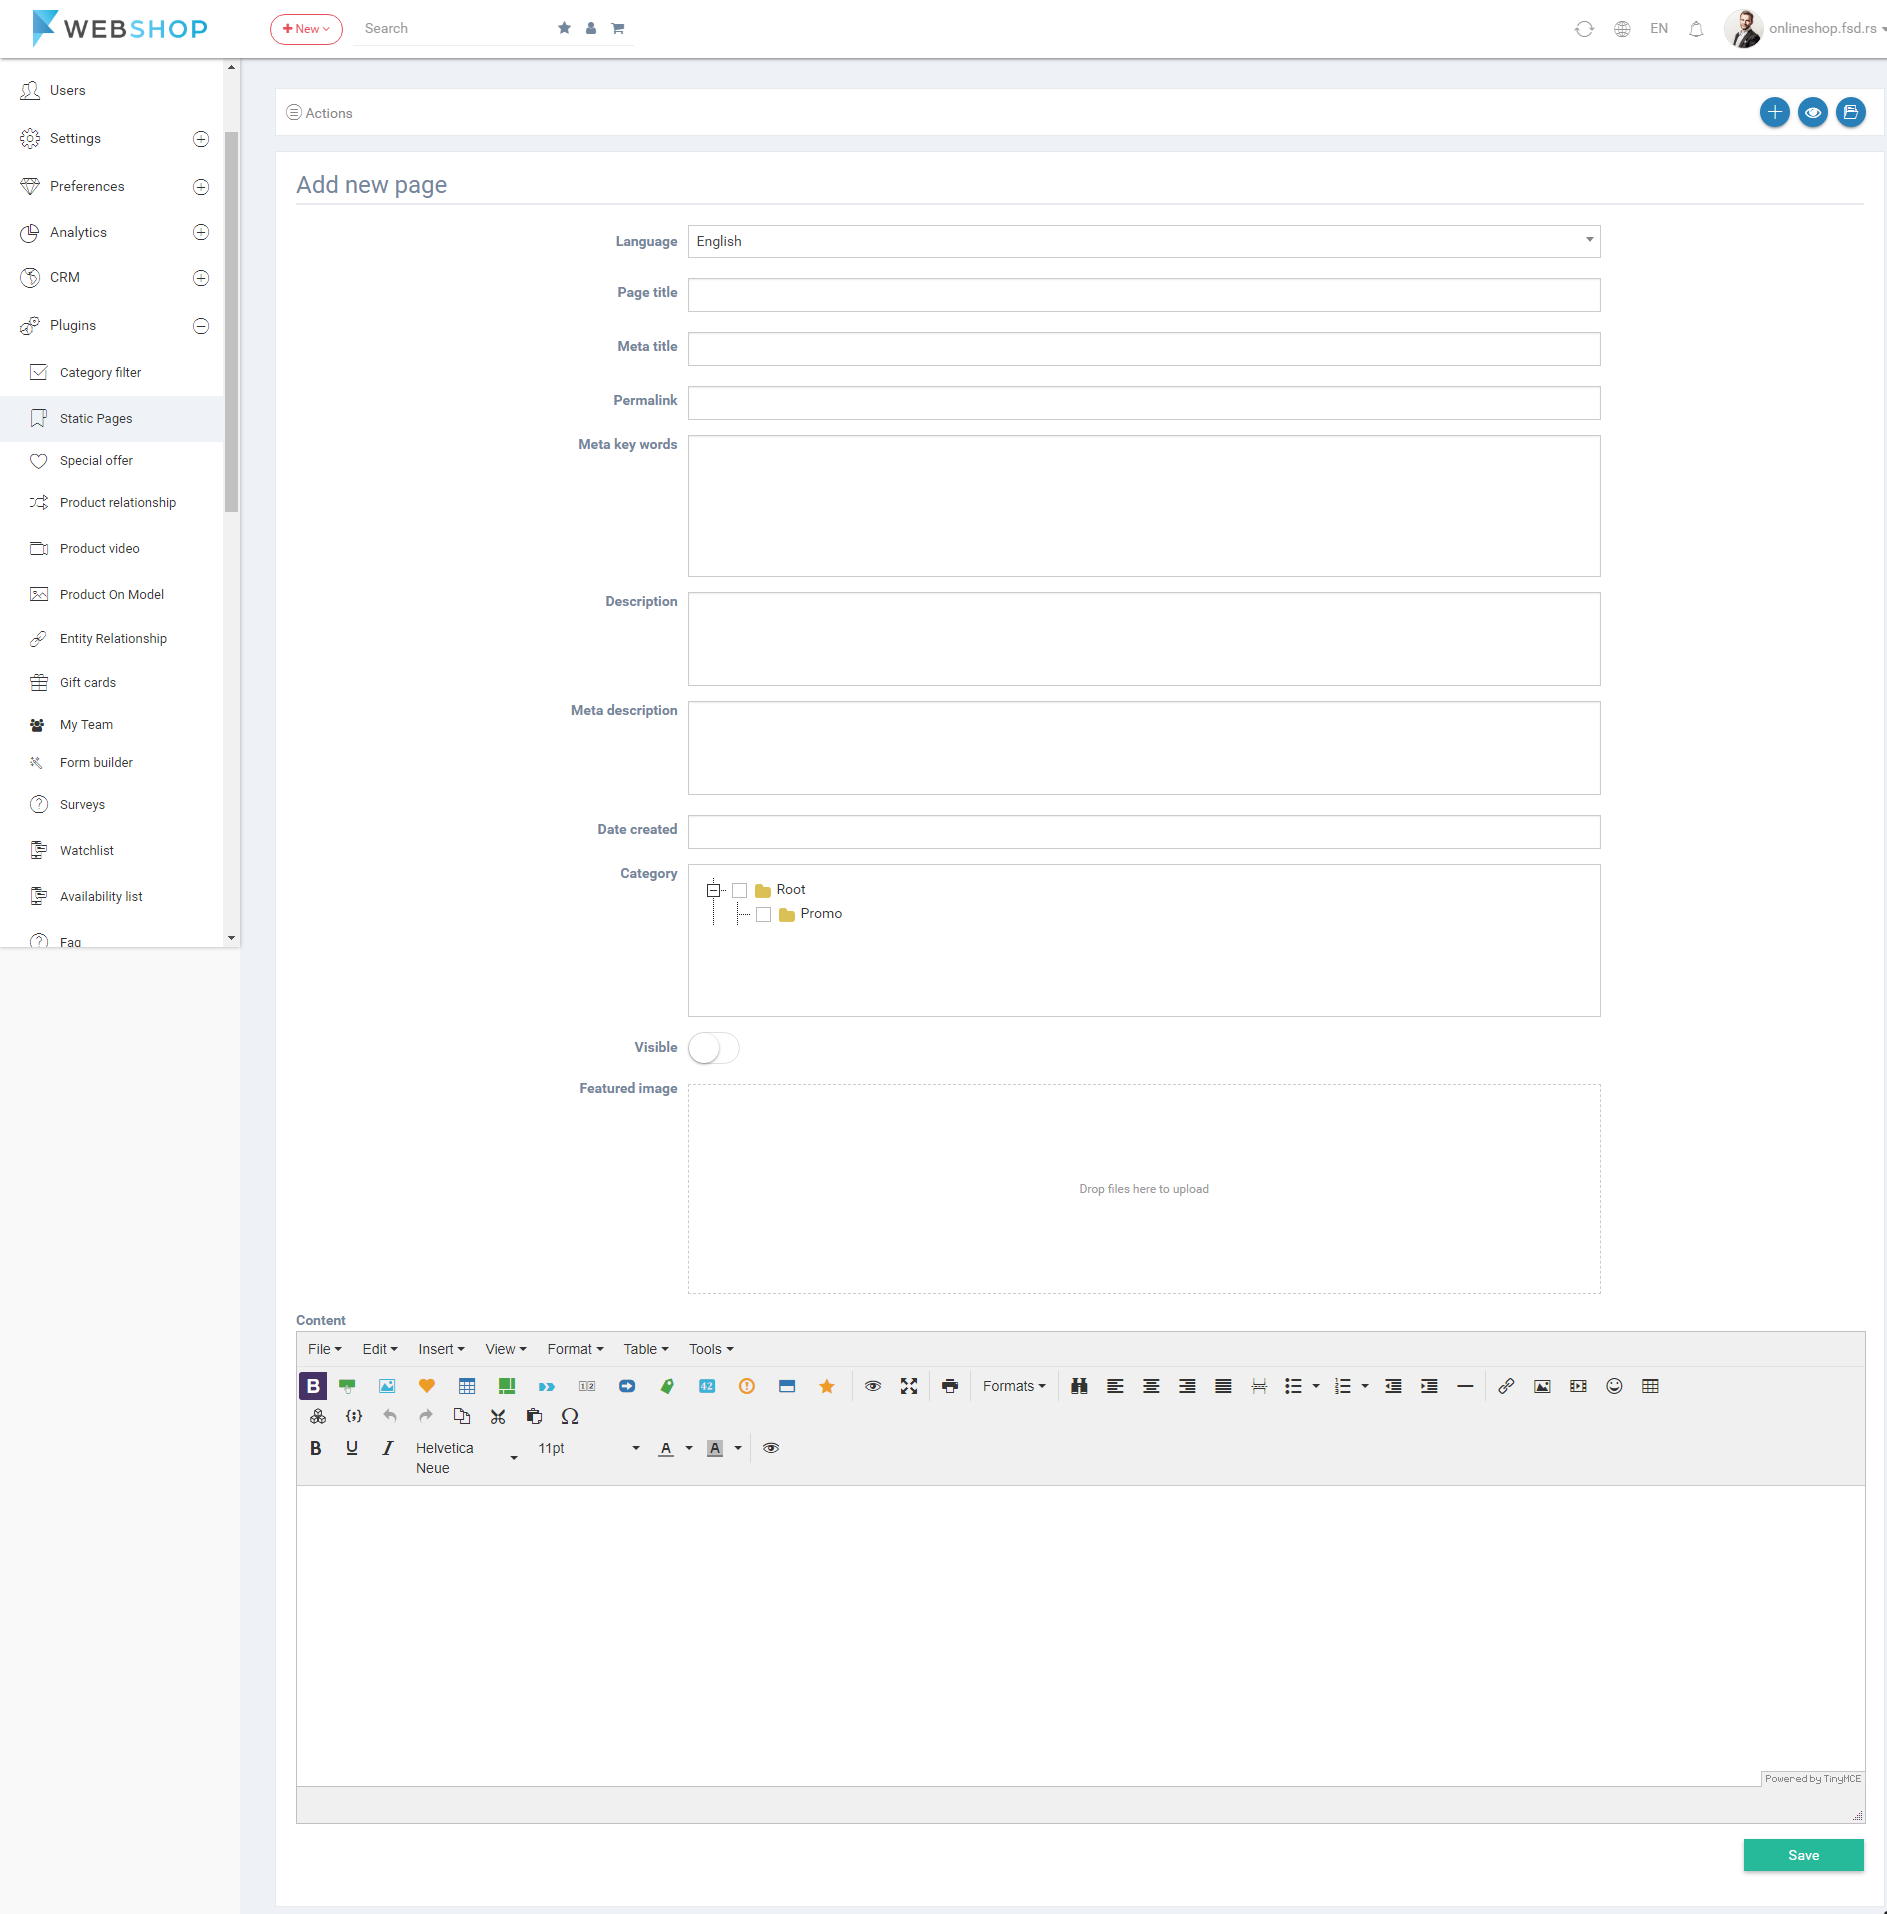1887x1914 pixels.
Task: Collapse the Root category tree node
Action: point(714,890)
